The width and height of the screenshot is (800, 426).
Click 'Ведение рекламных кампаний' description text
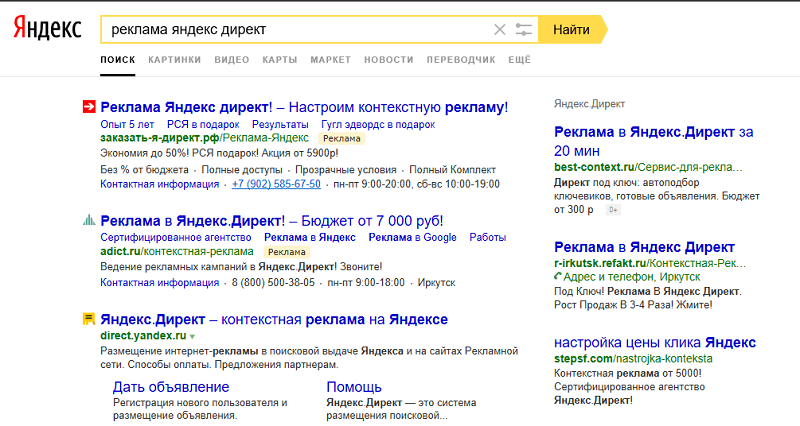241,267
